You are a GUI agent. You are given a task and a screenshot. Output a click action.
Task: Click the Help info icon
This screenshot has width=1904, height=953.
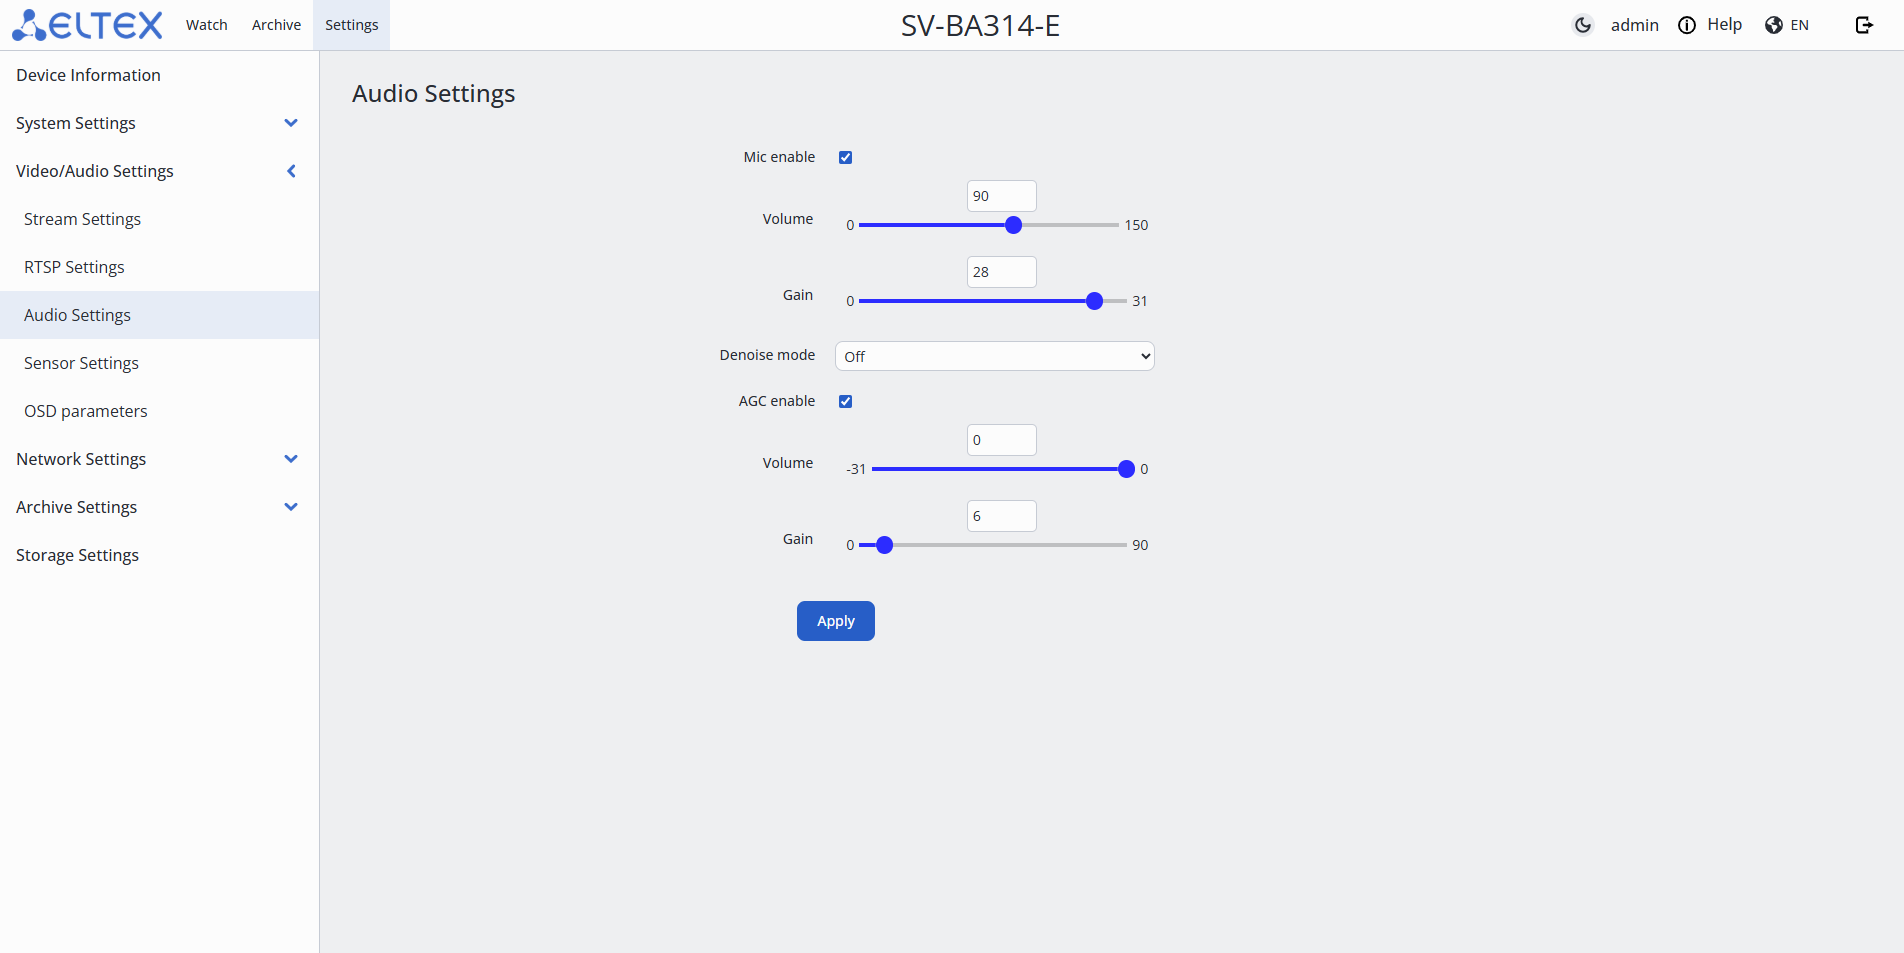point(1687,25)
